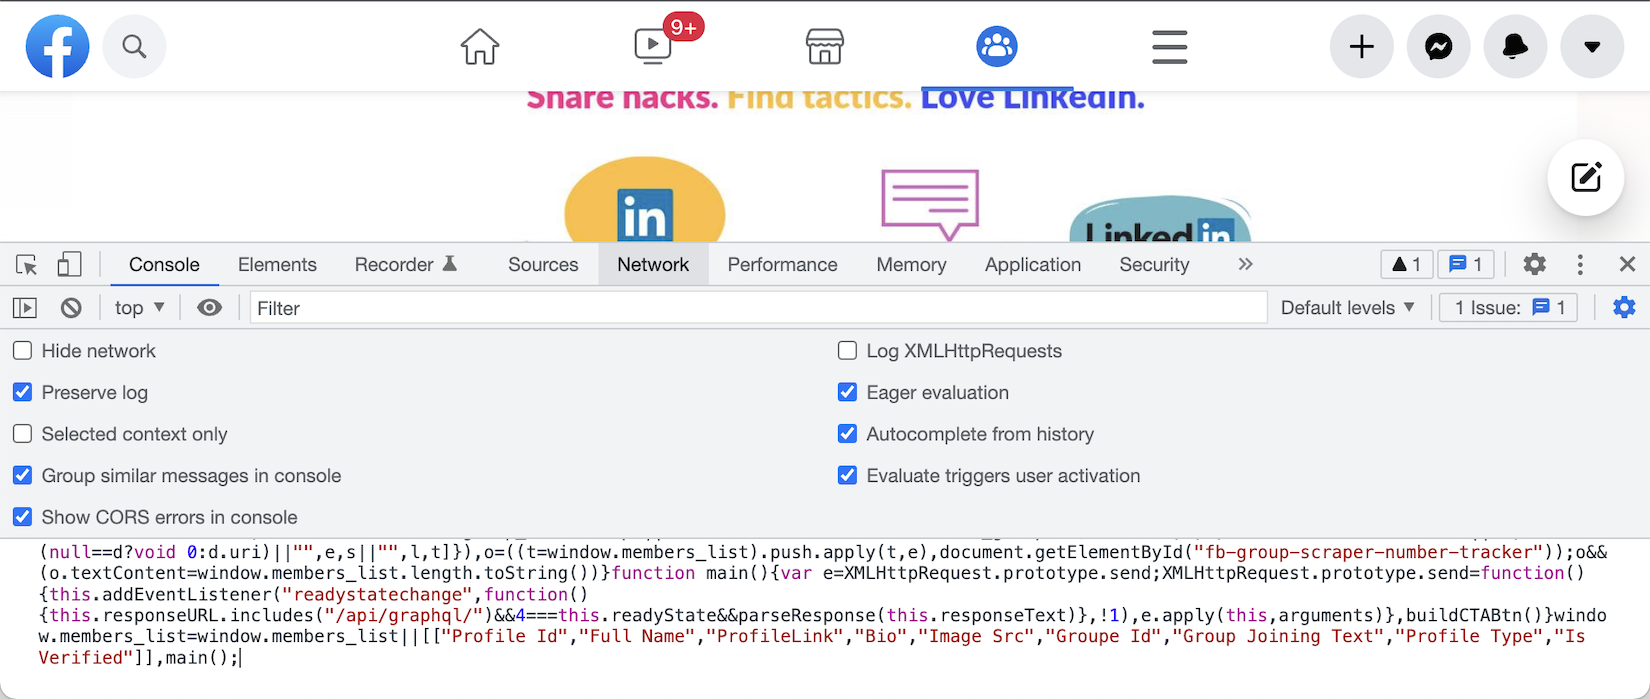This screenshot has height=699, width=1650.
Task: Open the Application tab
Action: point(1033,265)
